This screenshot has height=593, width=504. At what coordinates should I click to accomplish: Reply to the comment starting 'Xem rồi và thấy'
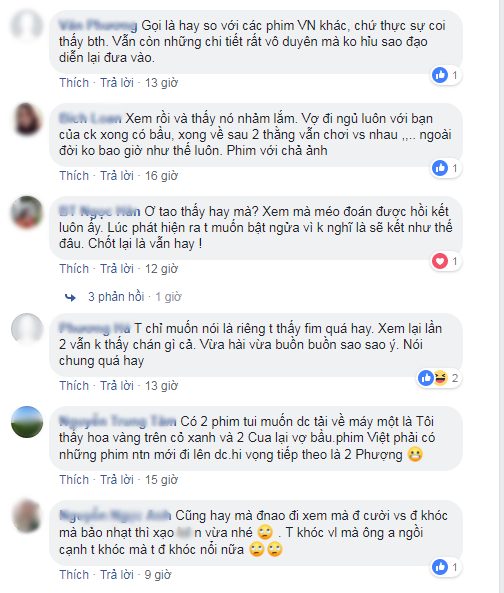click(117, 175)
